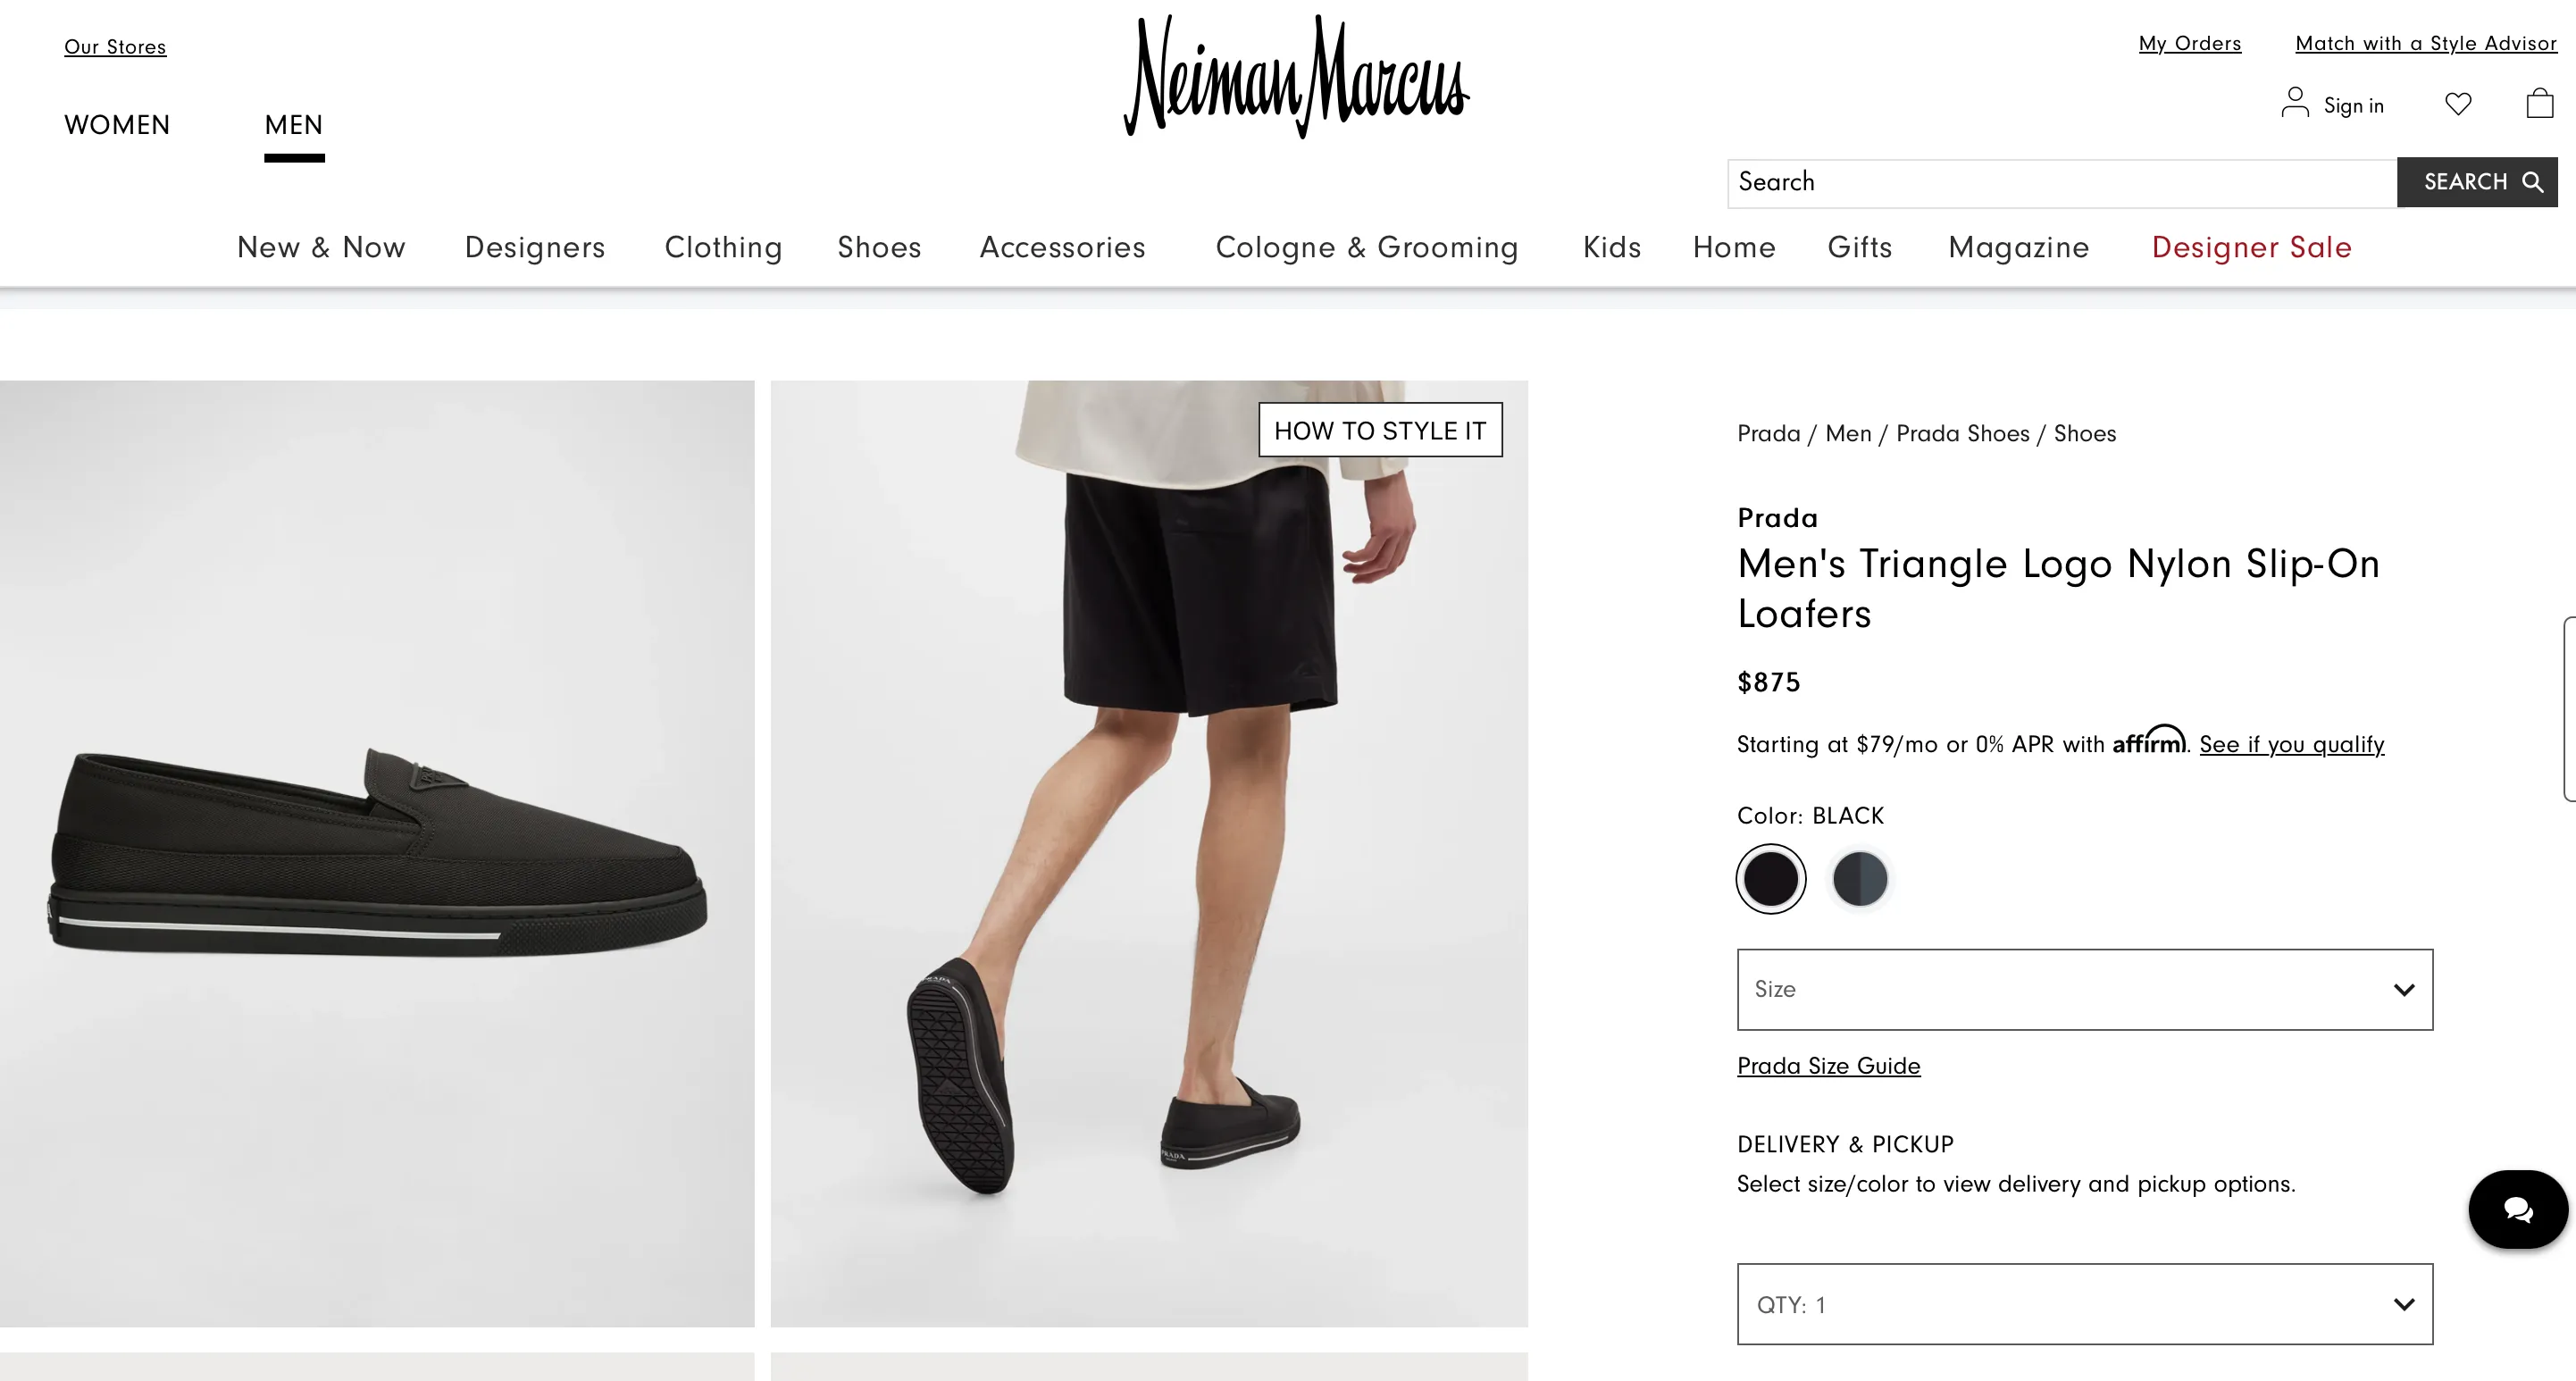Select the black color swatch
This screenshot has width=2576, height=1381.
[x=1770, y=879]
